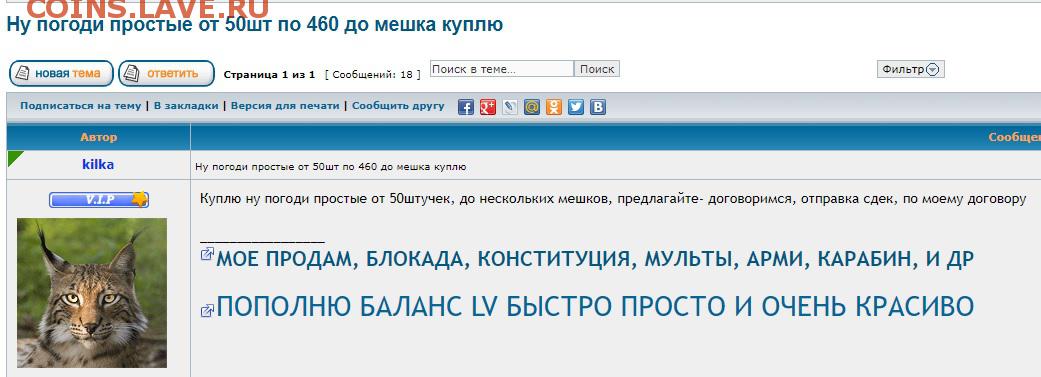Focus the Поиск в теме search field
Viewport: 1041px width, 377px height.
502,69
